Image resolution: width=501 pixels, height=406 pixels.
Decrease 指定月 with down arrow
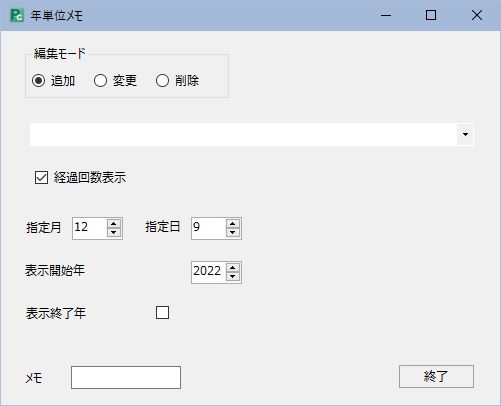point(114,232)
